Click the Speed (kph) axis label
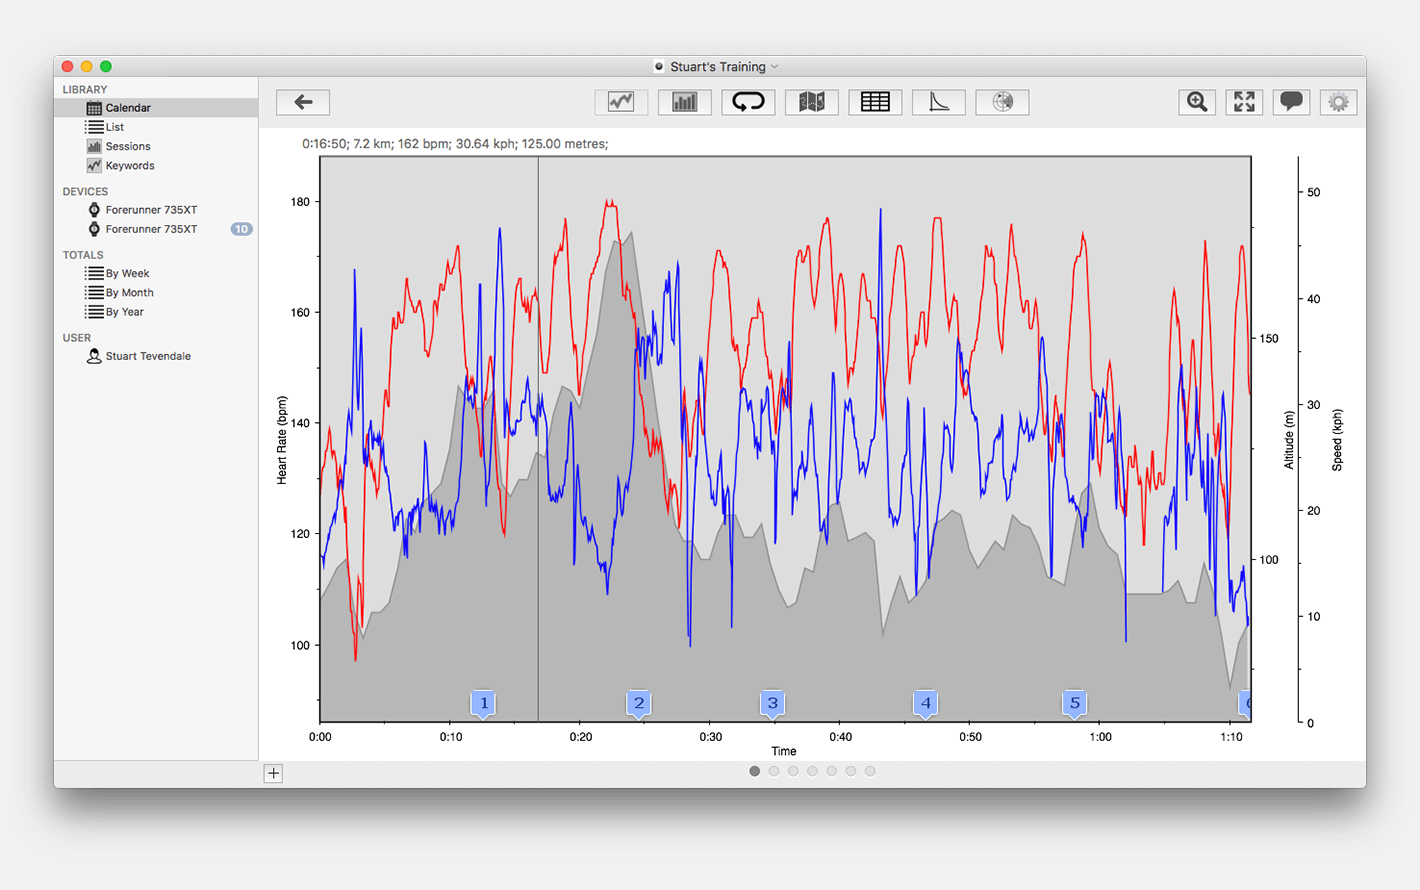This screenshot has height=890, width=1420. (x=1337, y=440)
